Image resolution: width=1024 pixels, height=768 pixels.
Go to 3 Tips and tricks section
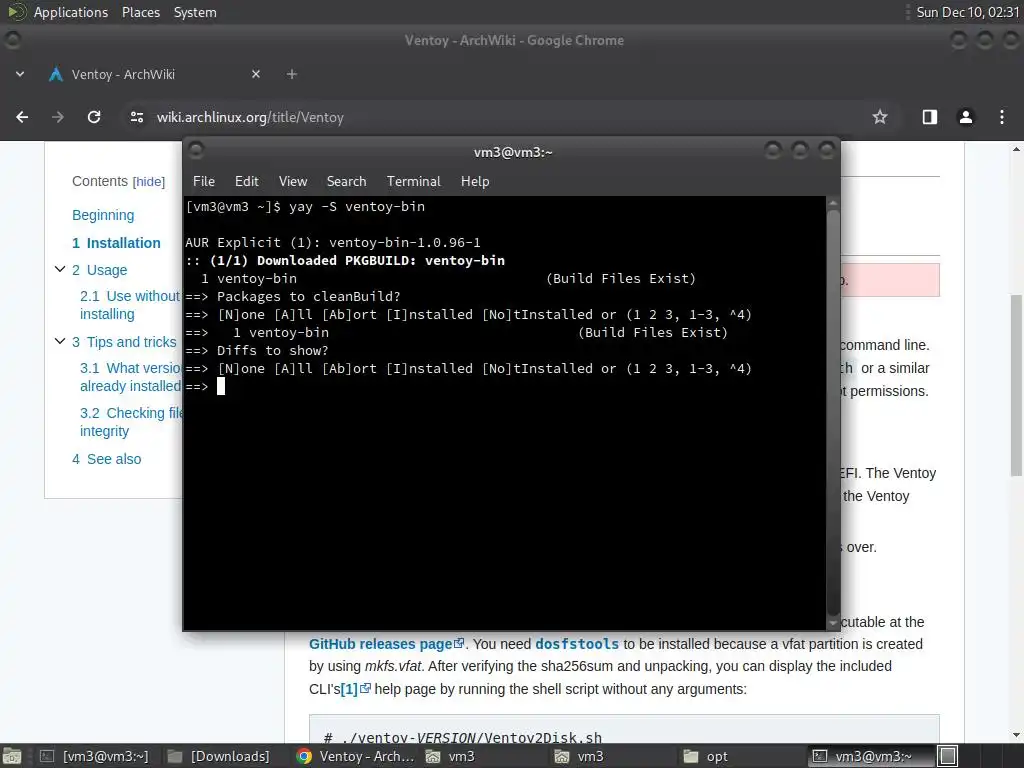click(x=124, y=342)
